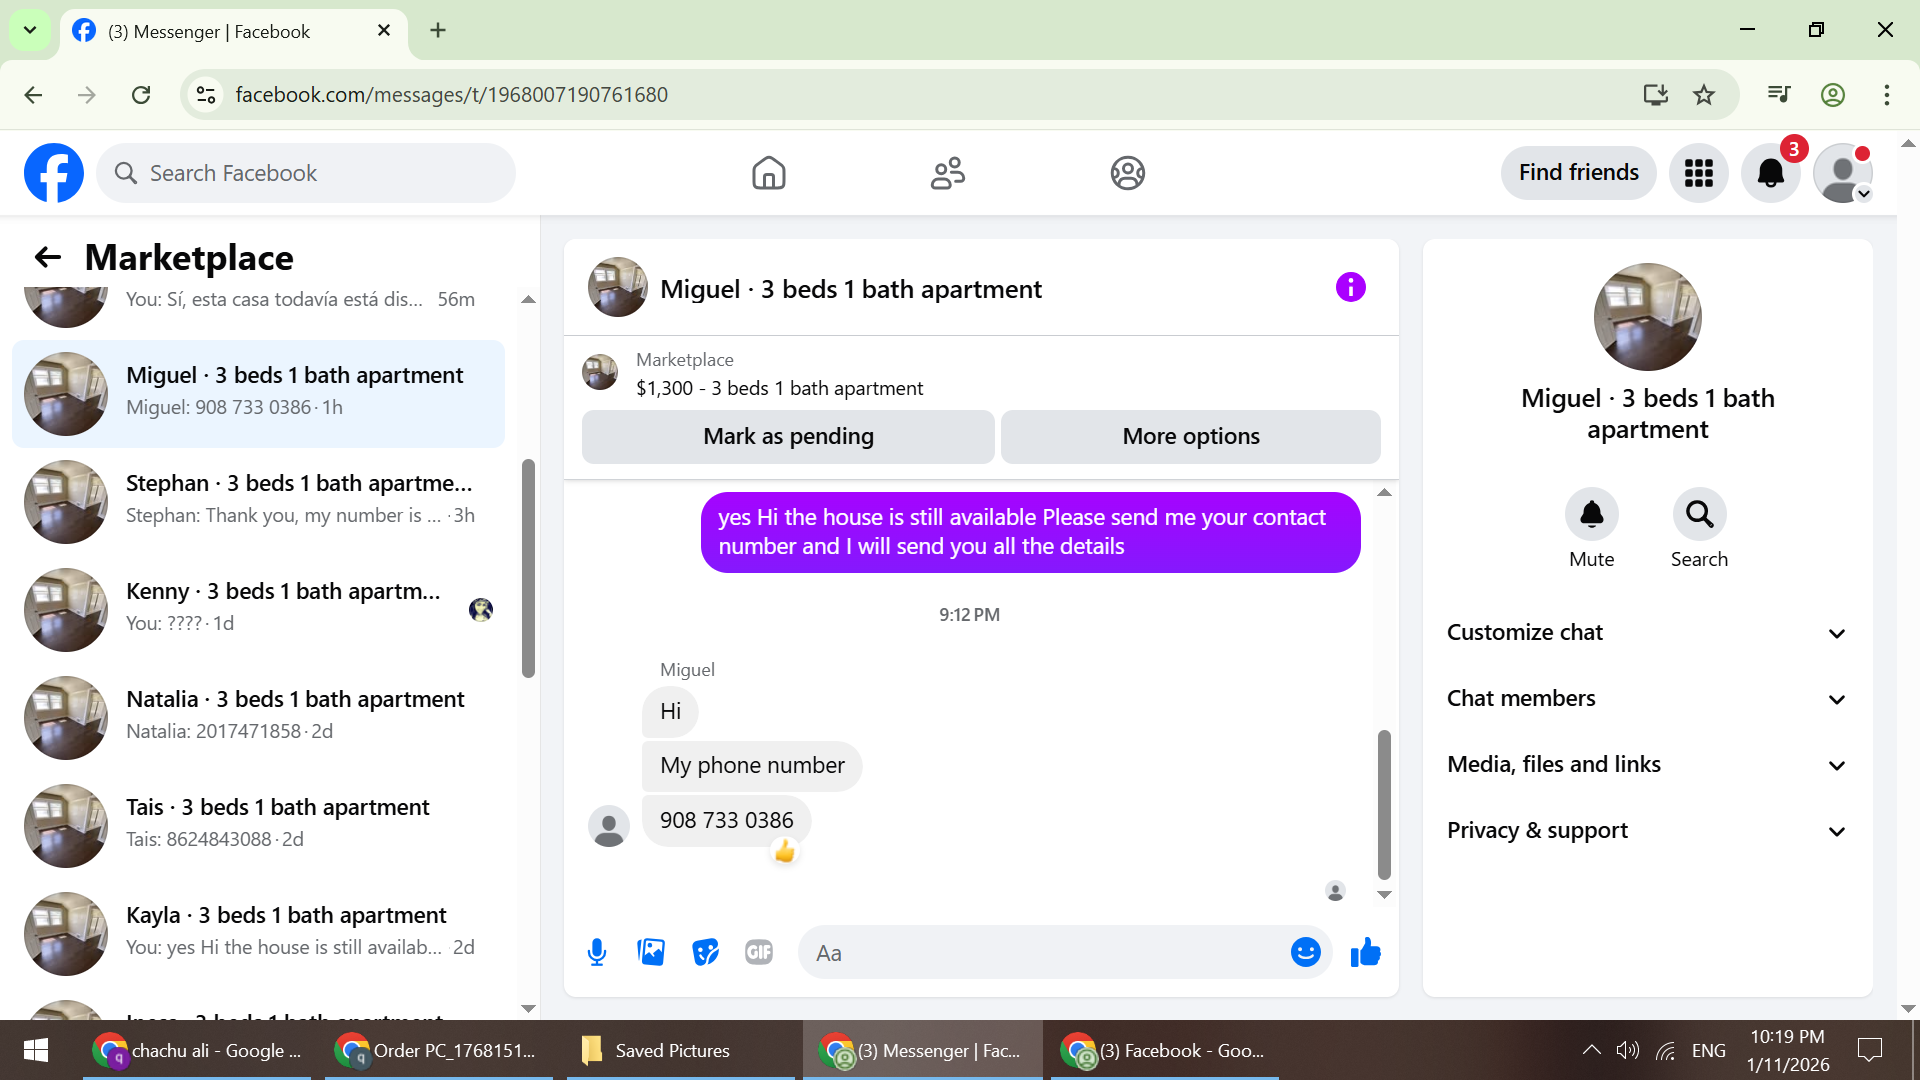Open the notifications bell
Screen dimensions: 1920x1080
pyautogui.click(x=1770, y=173)
